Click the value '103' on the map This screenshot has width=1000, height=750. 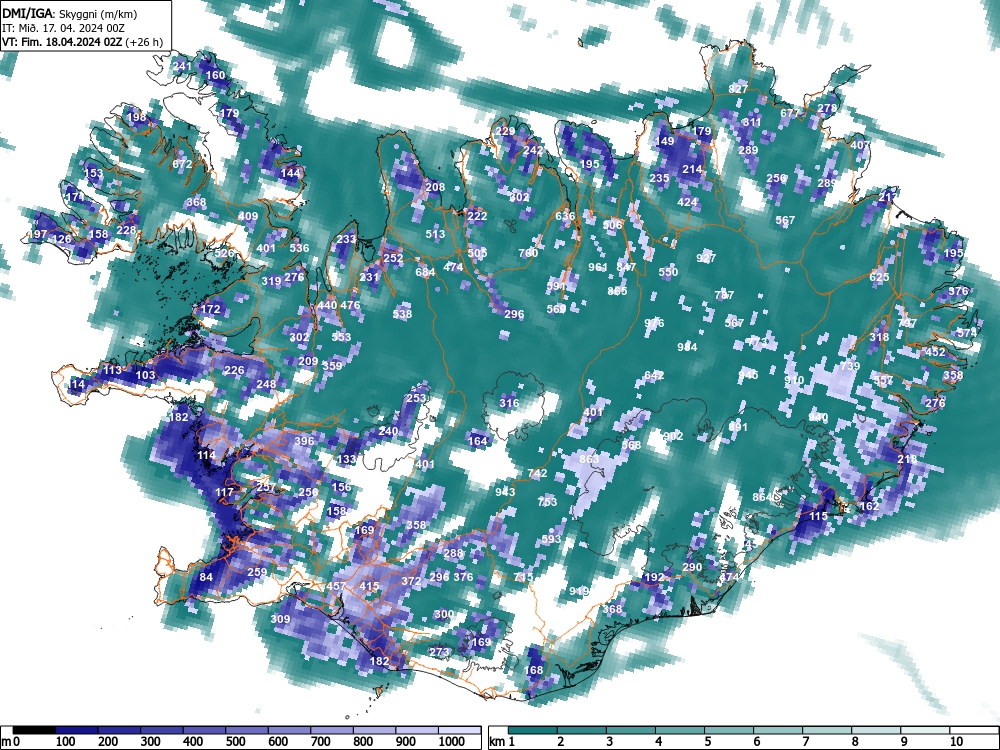[x=145, y=375]
